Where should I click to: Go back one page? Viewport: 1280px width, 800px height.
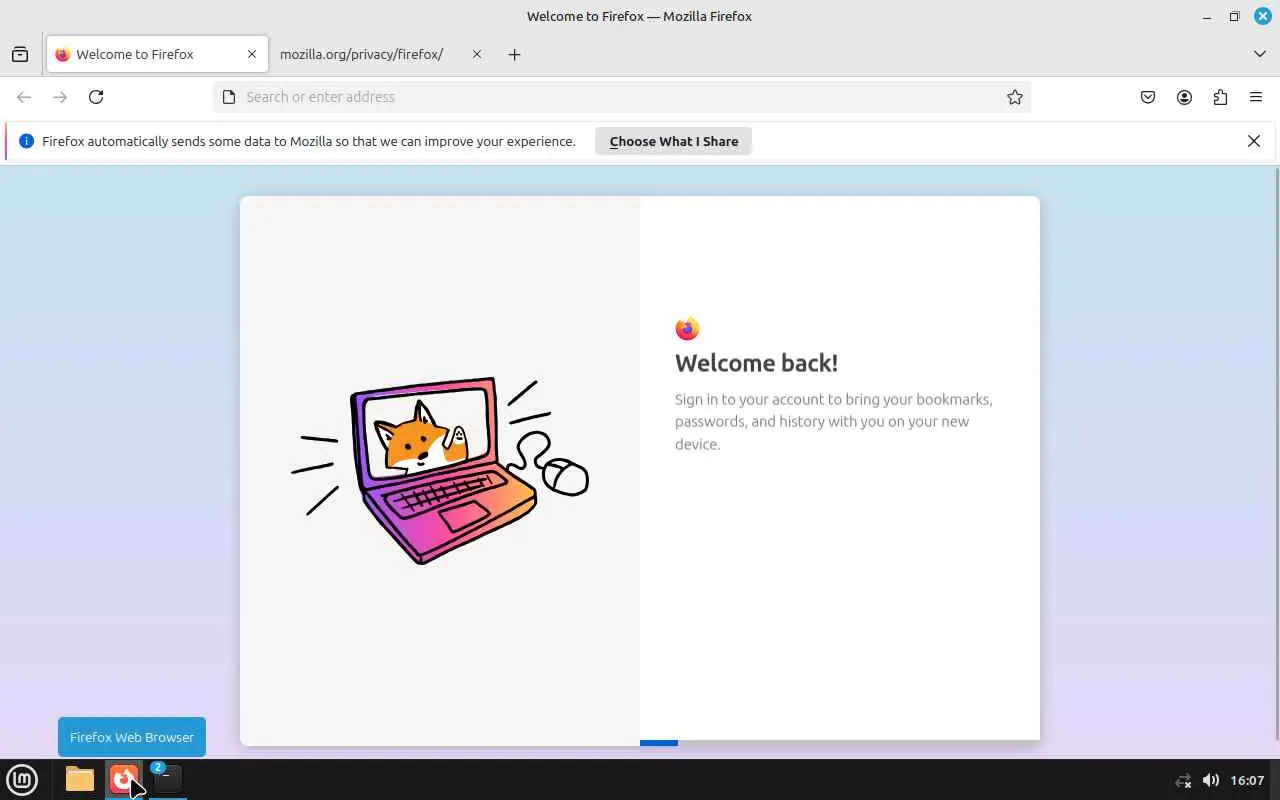click(24, 97)
